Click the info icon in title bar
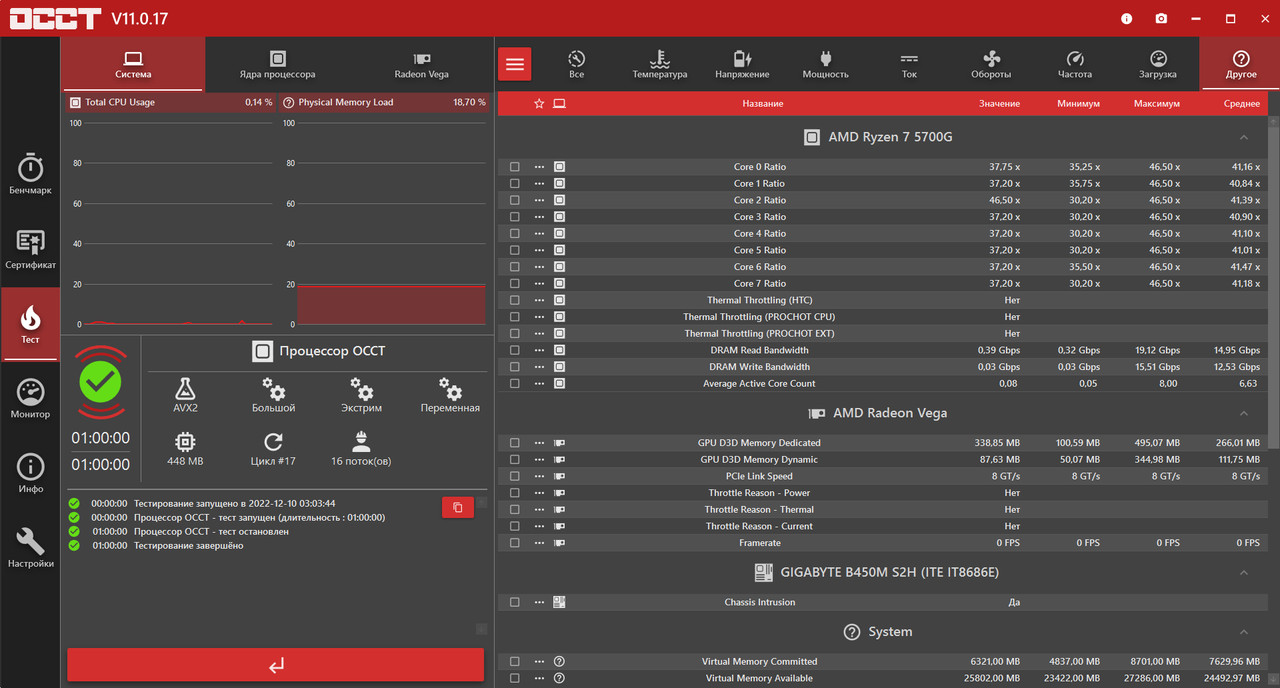1280x688 pixels. coord(1127,18)
